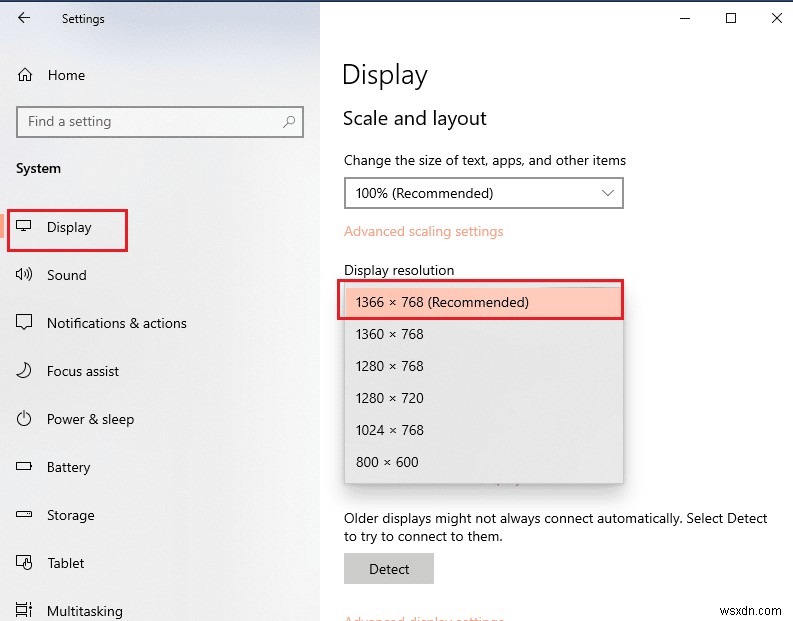
Task: Click the Sound speaker icon
Action: pos(25,275)
